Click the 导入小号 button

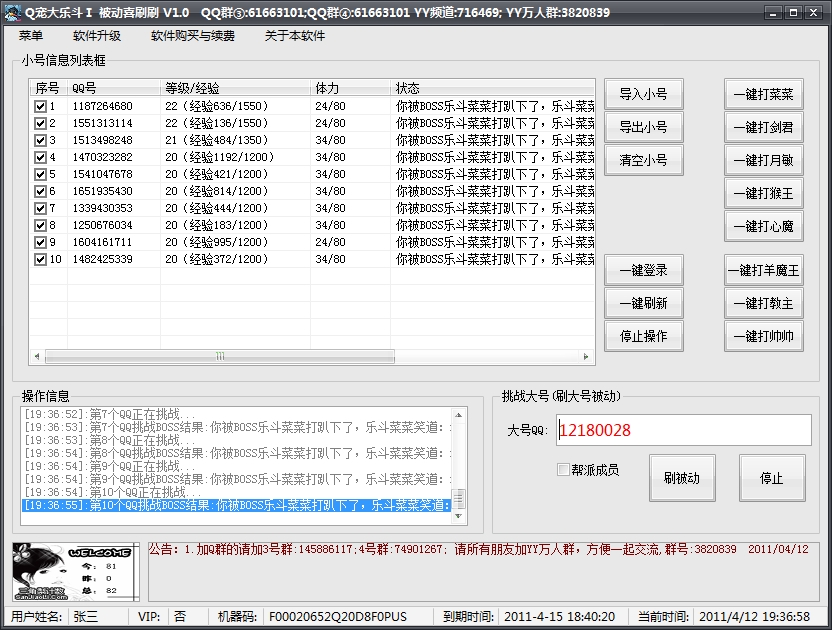pyautogui.click(x=643, y=93)
